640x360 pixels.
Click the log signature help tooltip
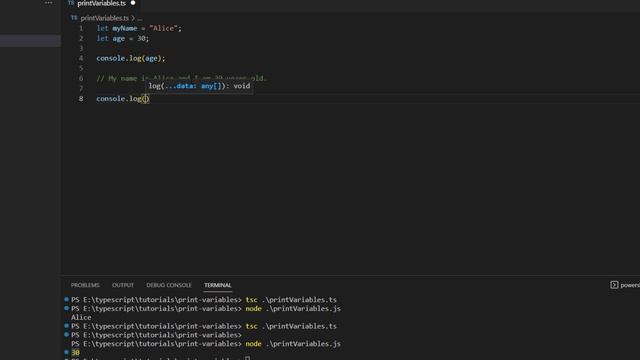click(x=199, y=86)
